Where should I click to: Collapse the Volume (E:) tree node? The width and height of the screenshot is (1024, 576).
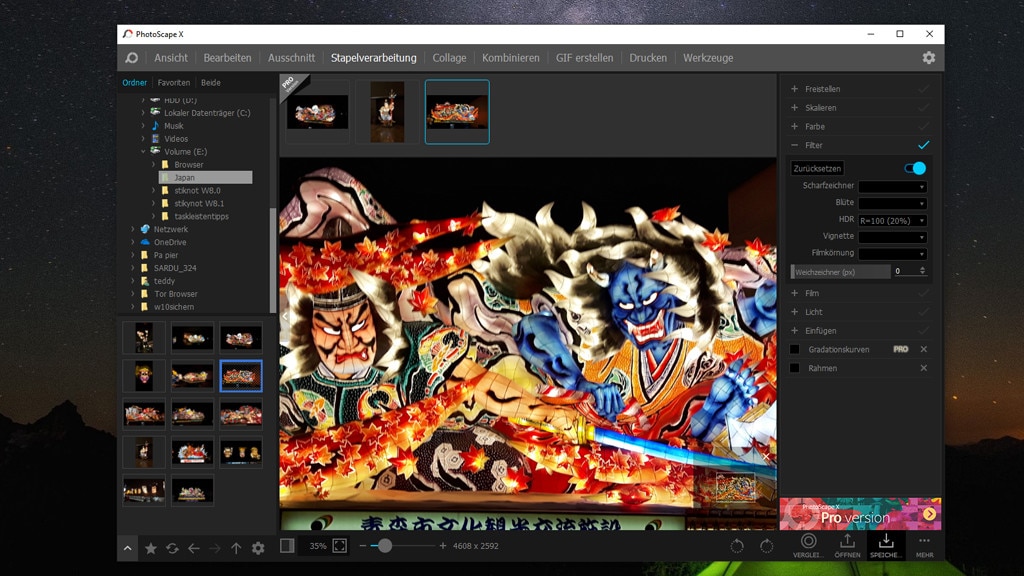[x=143, y=152]
